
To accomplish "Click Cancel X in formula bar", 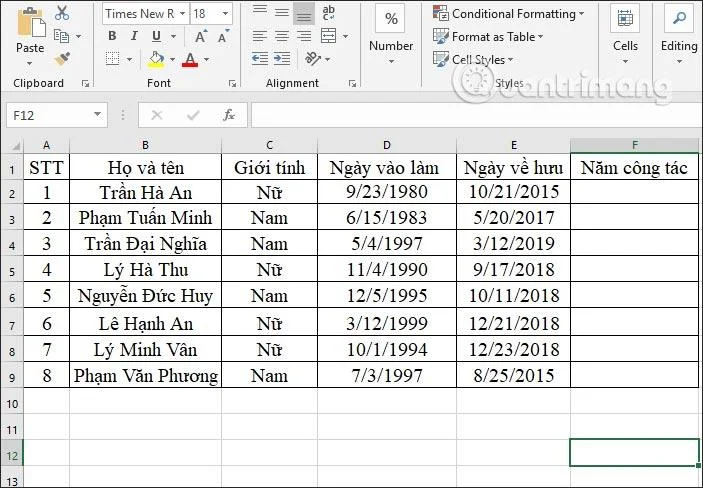I will point(157,116).
